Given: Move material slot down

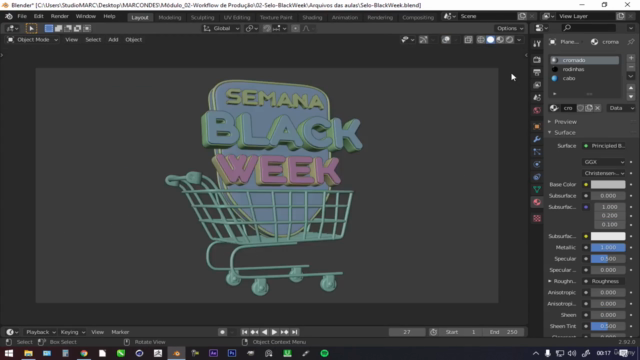Looking at the screenshot, I should click(x=631, y=97).
